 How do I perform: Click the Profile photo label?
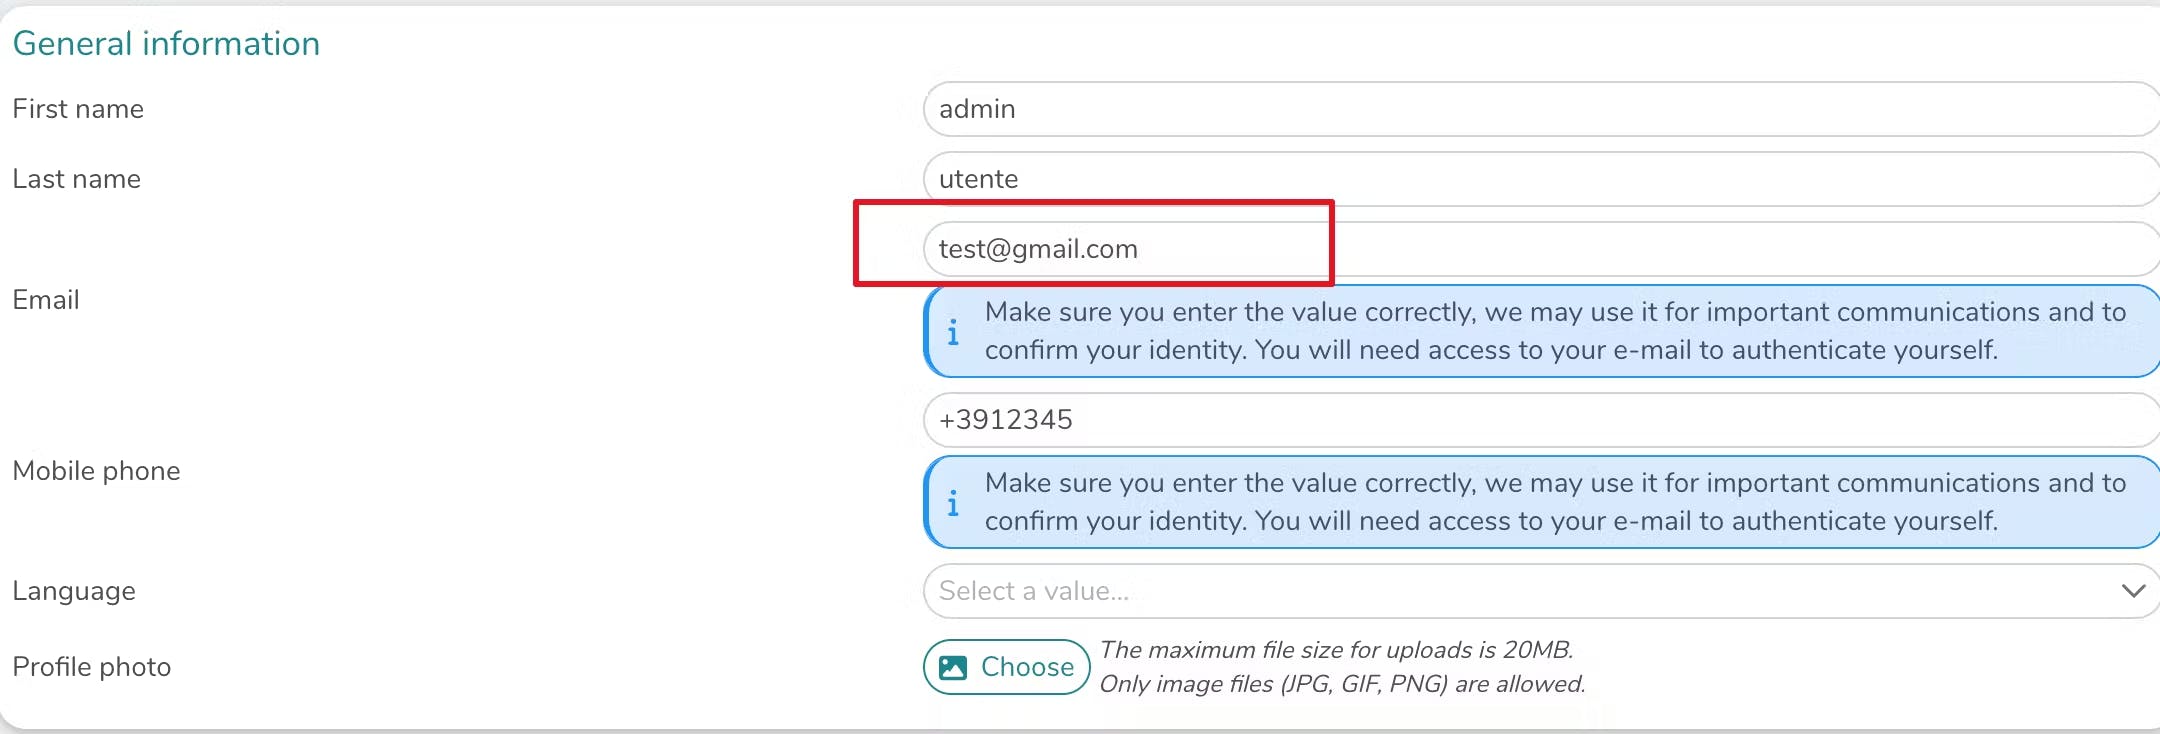coord(92,667)
